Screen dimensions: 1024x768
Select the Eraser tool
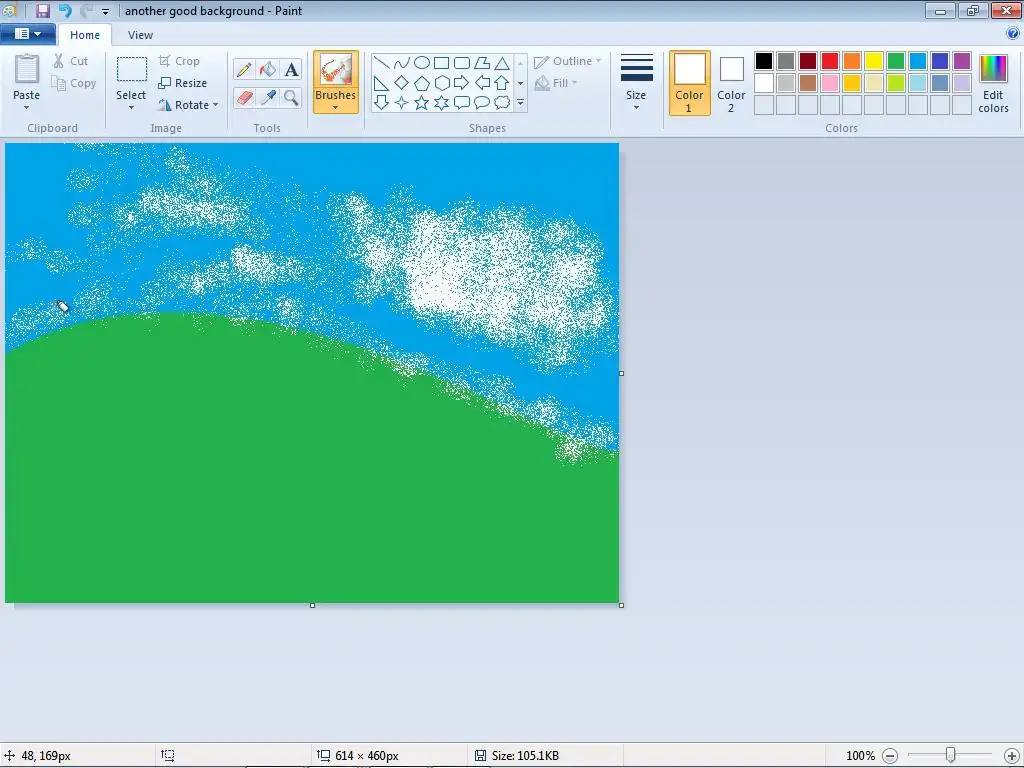pyautogui.click(x=244, y=98)
